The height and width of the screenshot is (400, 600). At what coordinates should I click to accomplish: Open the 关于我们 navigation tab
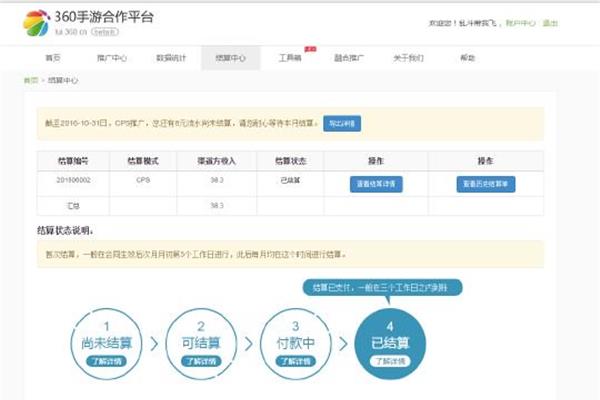tap(408, 58)
